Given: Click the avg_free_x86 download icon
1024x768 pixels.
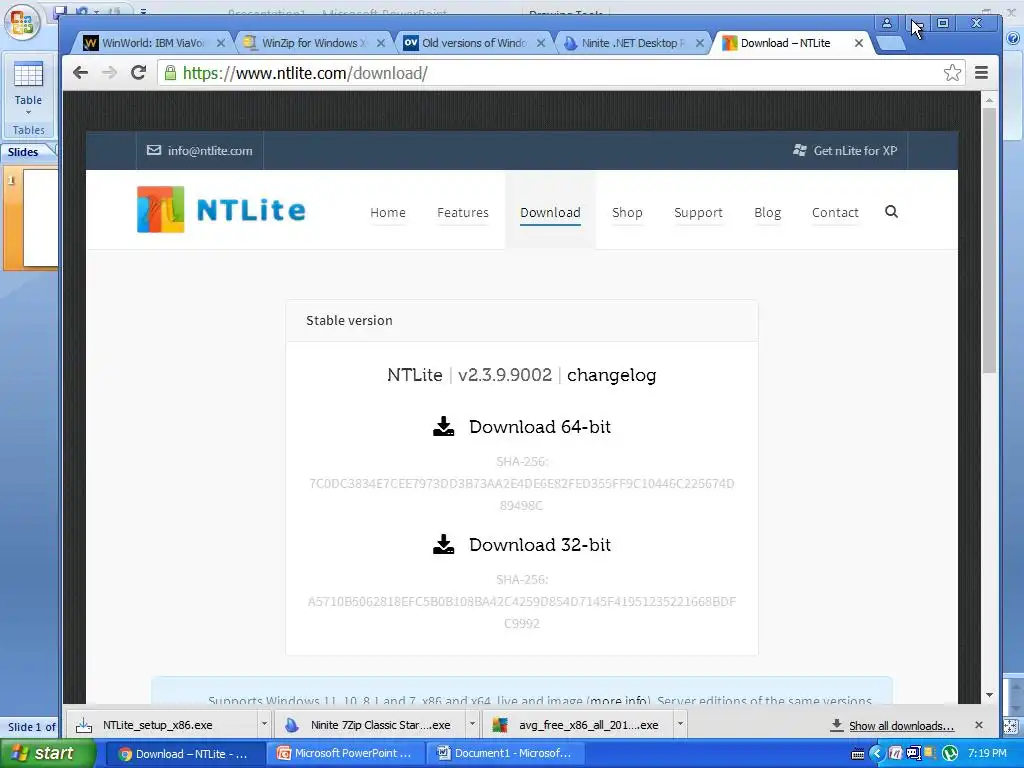Looking at the screenshot, I should tap(500, 725).
